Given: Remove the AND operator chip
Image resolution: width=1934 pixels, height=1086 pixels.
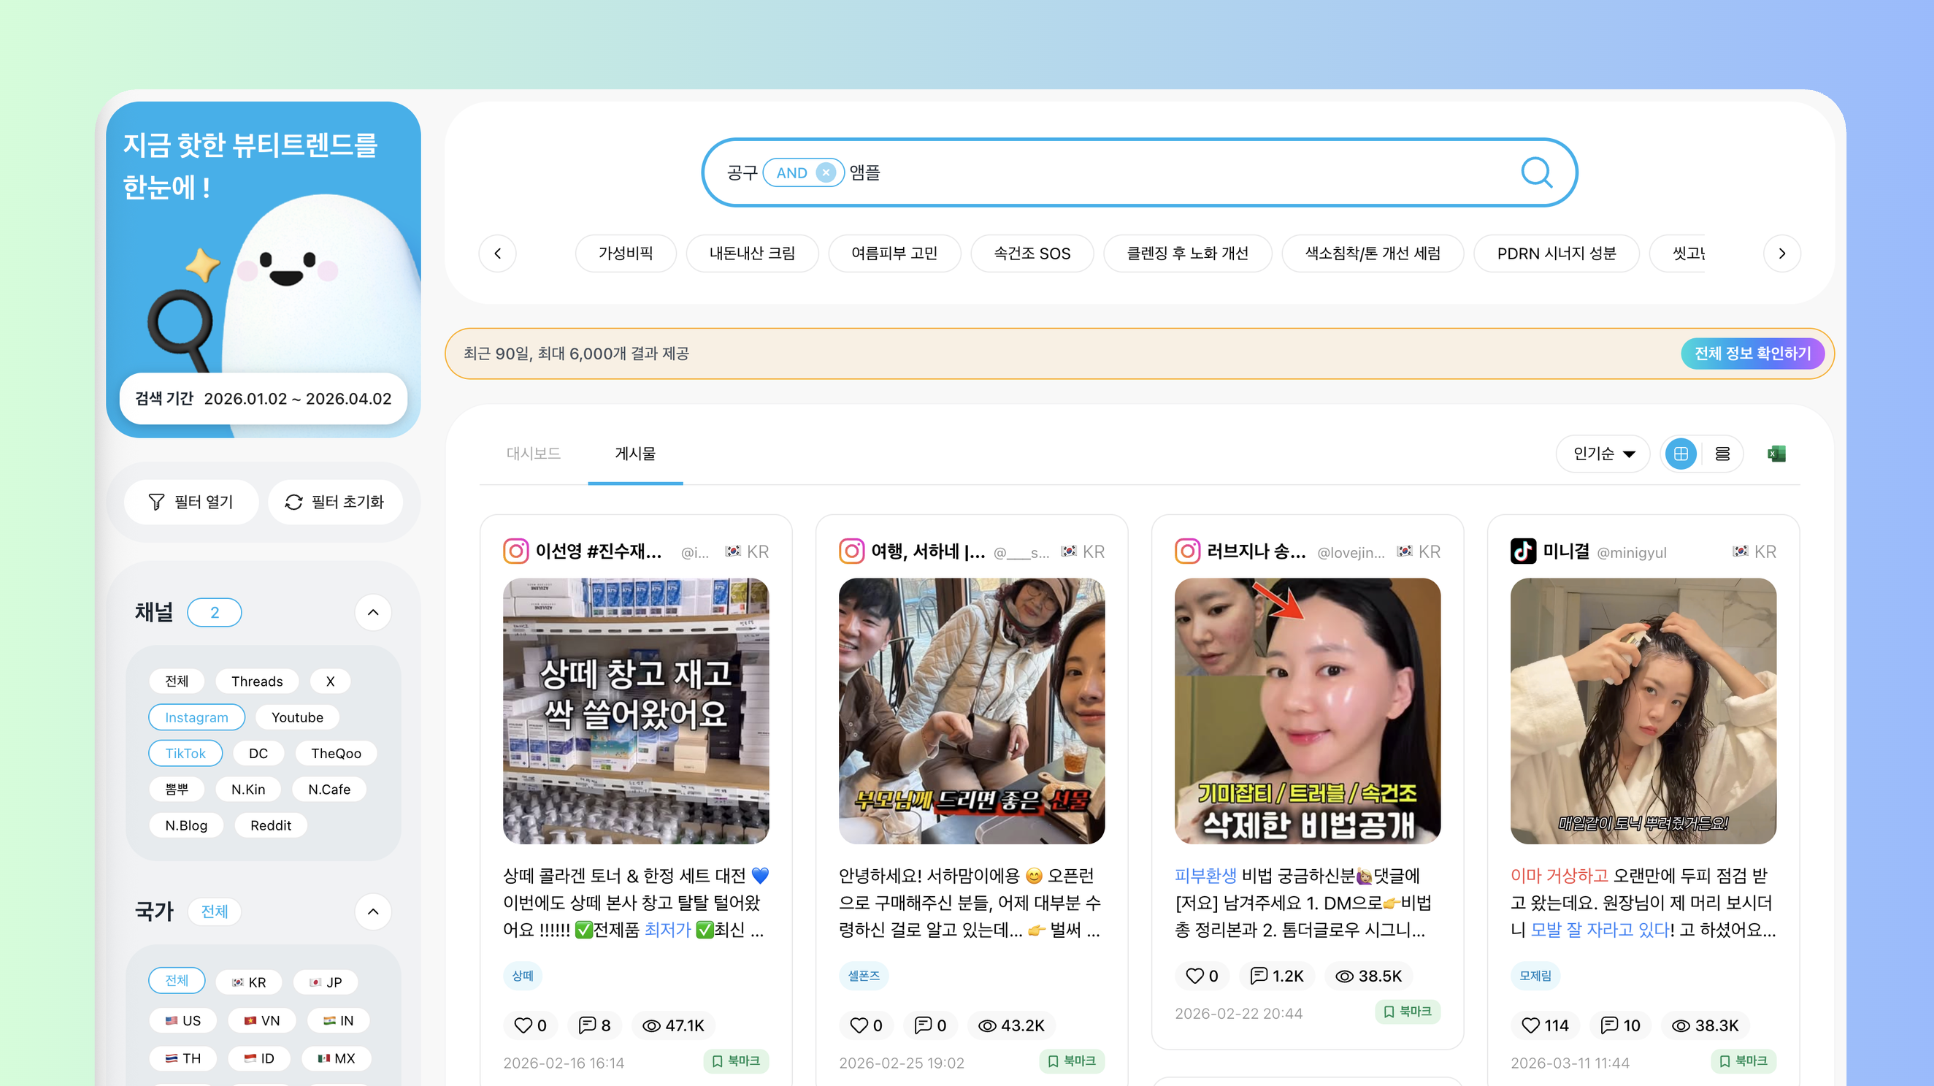Looking at the screenshot, I should [826, 173].
